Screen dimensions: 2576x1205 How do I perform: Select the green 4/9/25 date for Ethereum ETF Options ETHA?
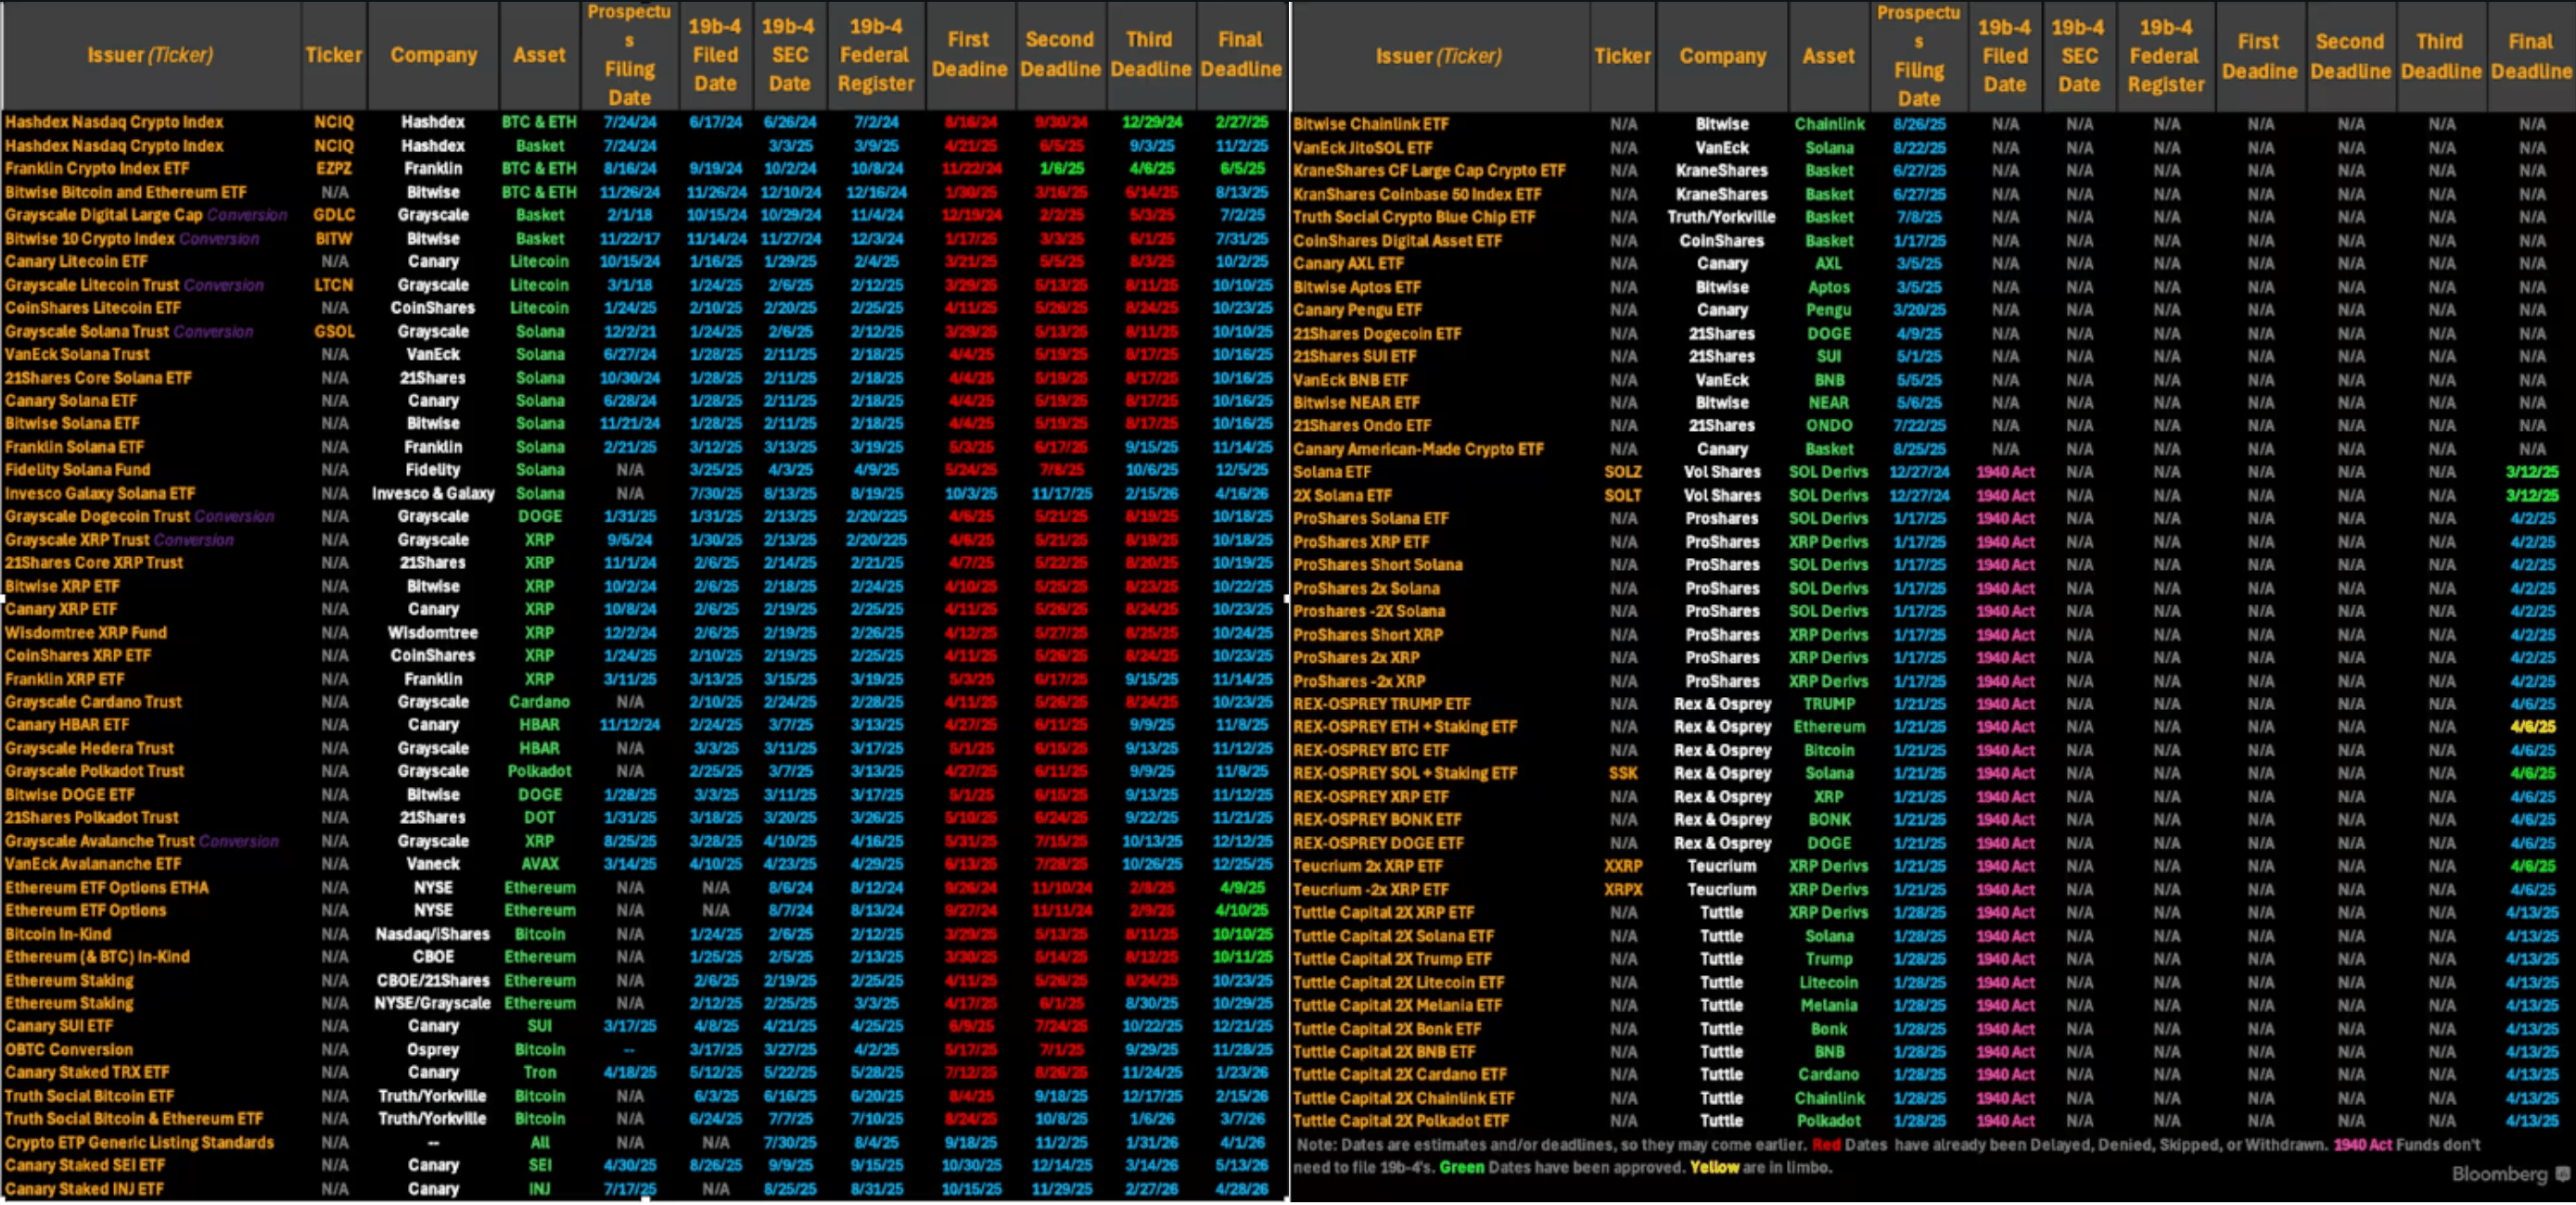coord(1241,887)
